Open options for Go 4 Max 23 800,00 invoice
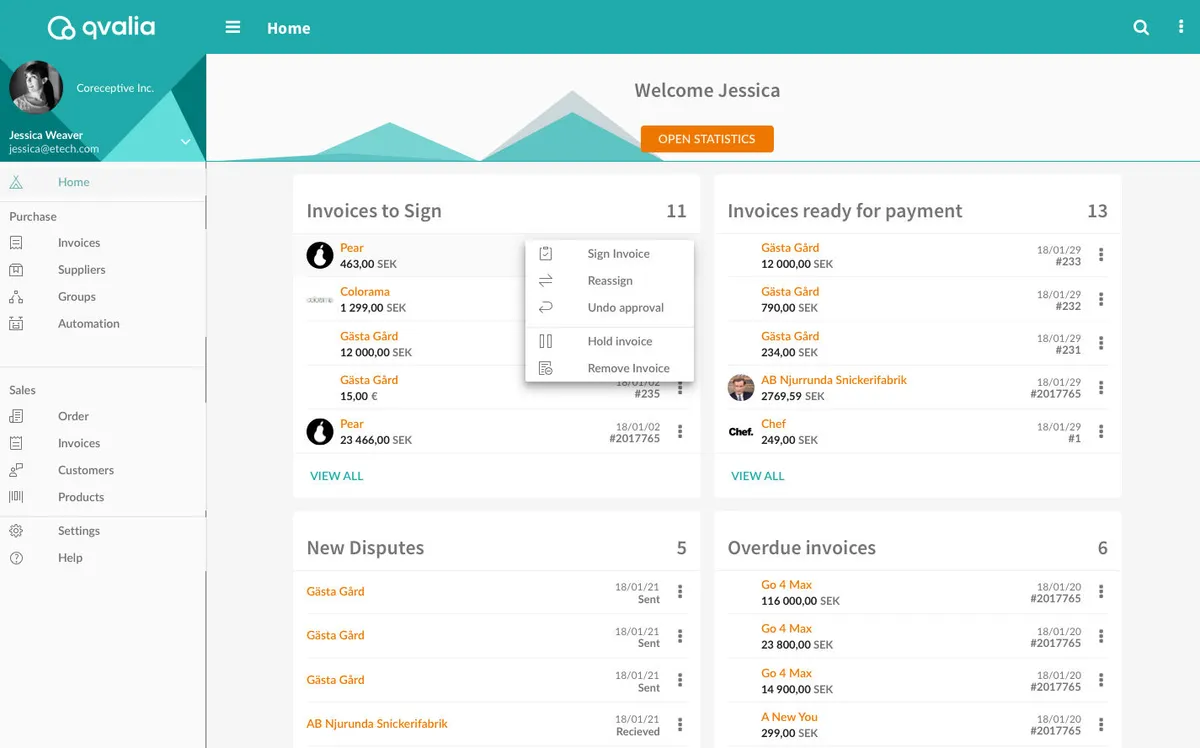This screenshot has width=1200, height=748. click(x=1101, y=636)
